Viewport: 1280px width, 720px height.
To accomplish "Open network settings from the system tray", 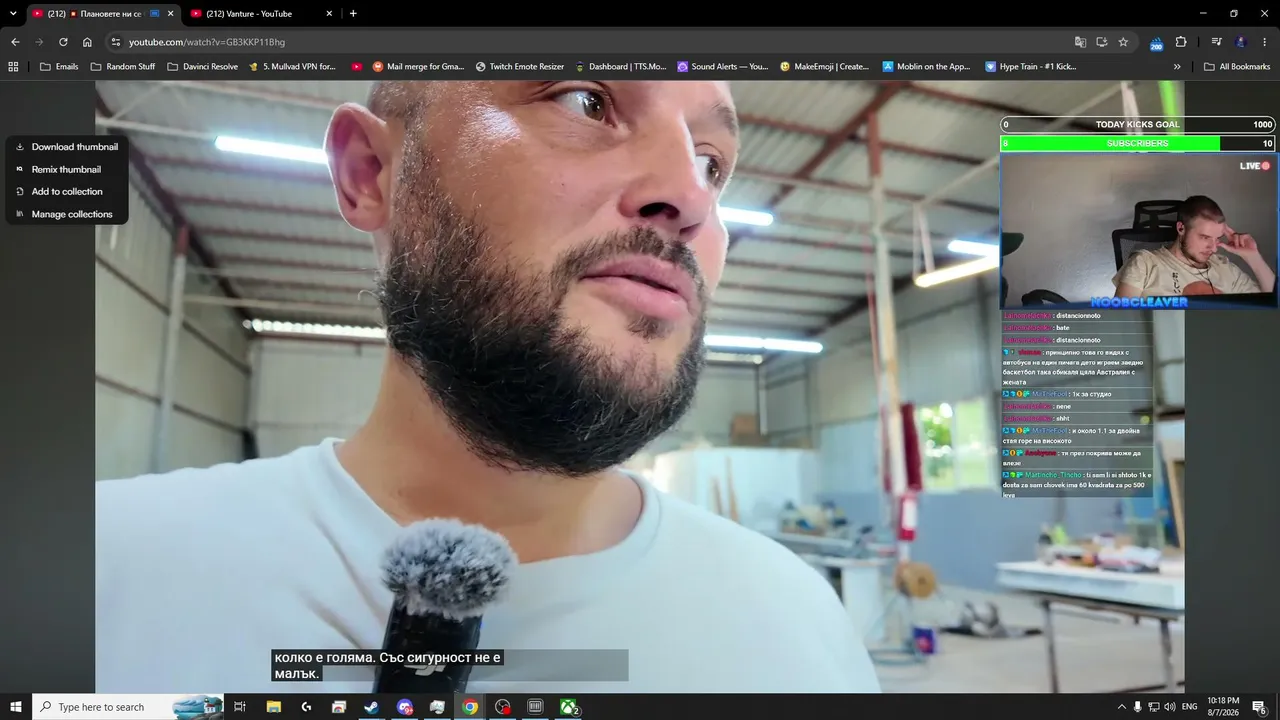I will coord(1153,707).
